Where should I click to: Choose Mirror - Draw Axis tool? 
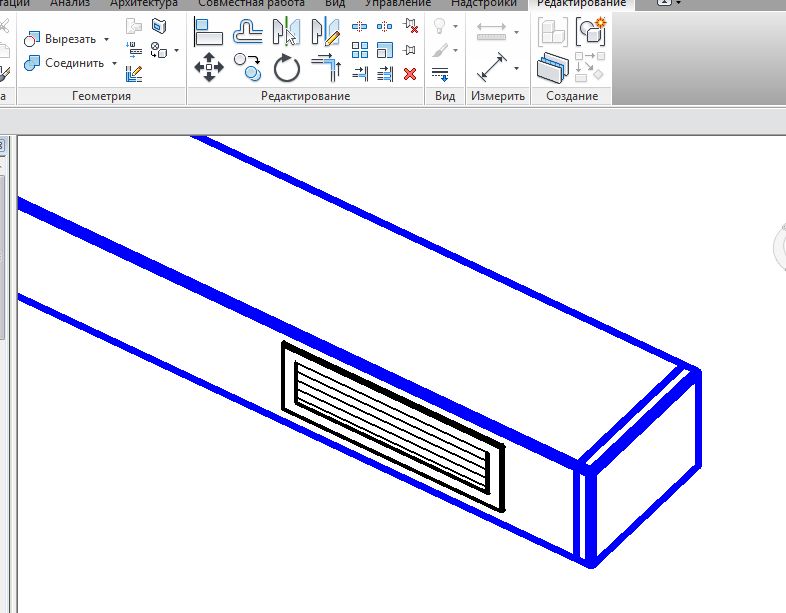coord(325,32)
